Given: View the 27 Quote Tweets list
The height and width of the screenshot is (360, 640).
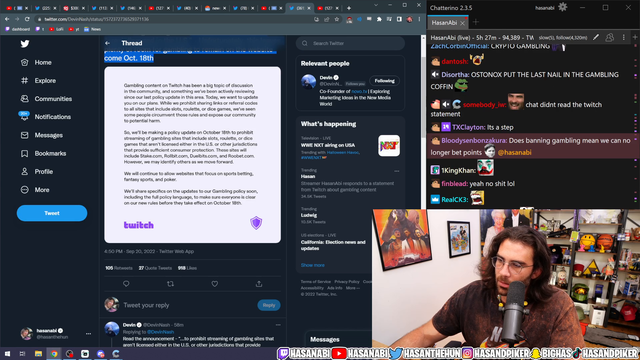Looking at the screenshot, I should 155,268.
